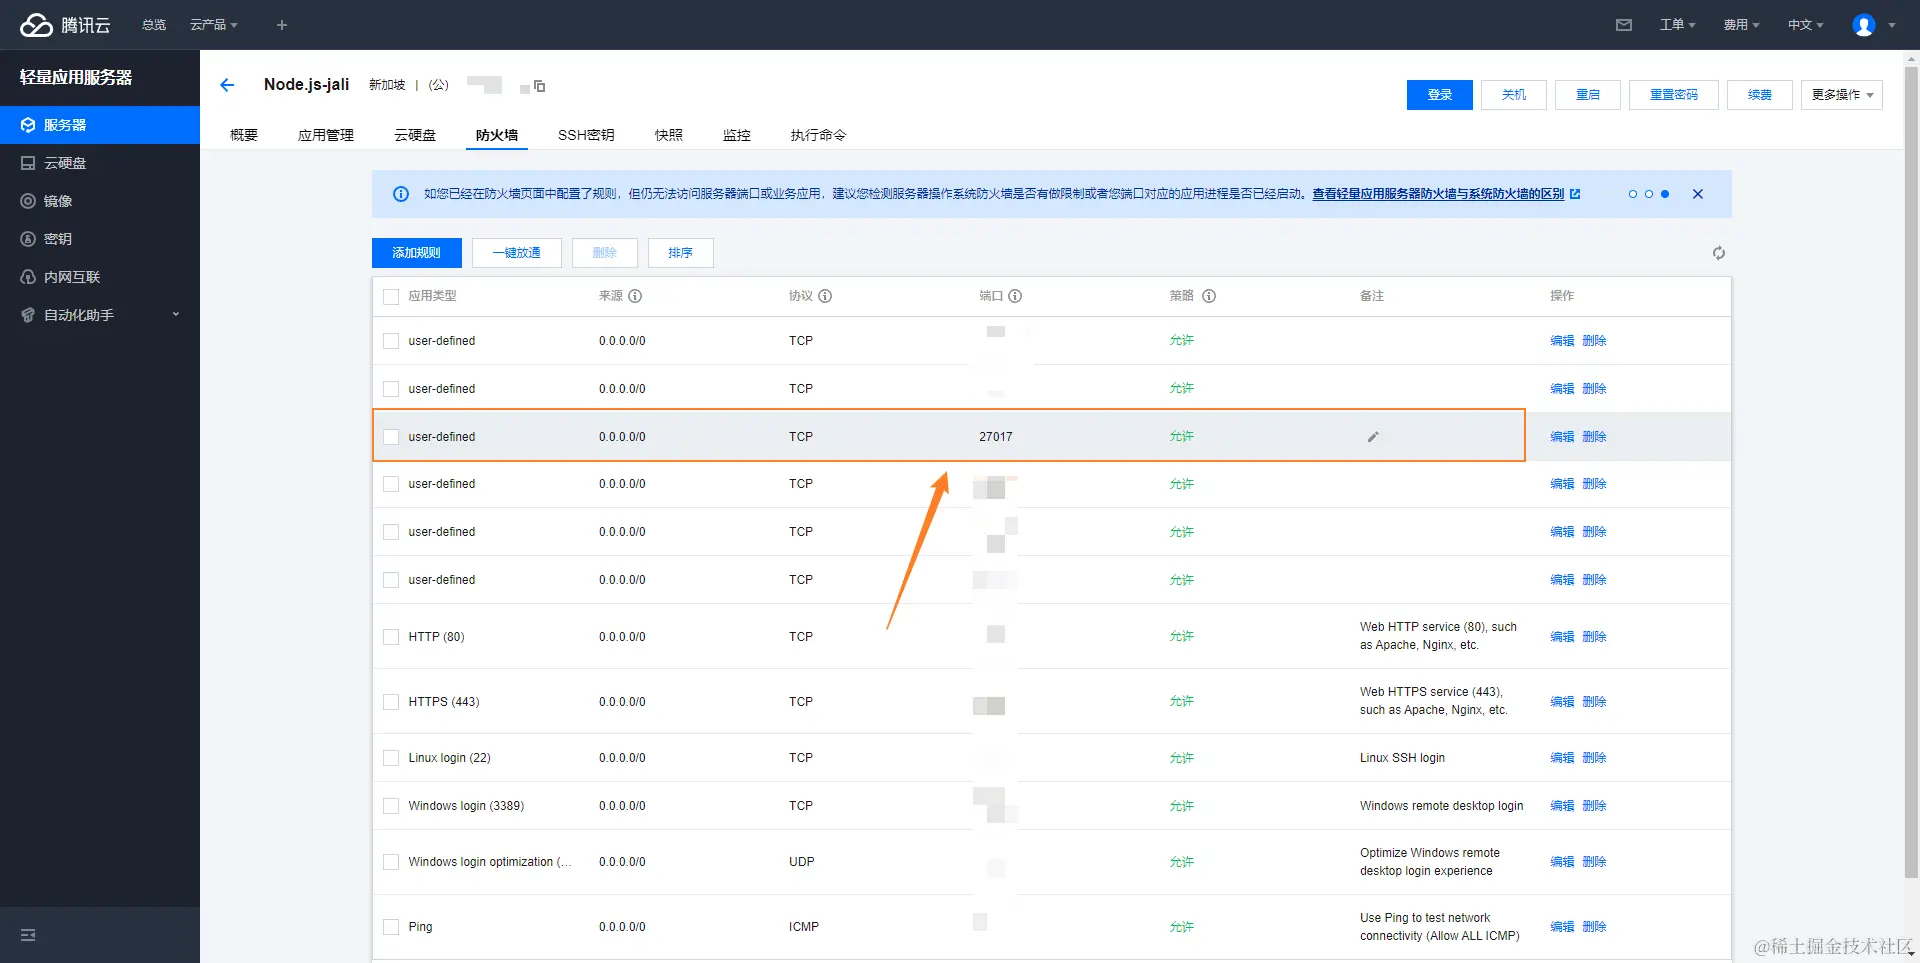Click the vertical page scrollbar
This screenshot has width=1920, height=963.
coord(1912,470)
